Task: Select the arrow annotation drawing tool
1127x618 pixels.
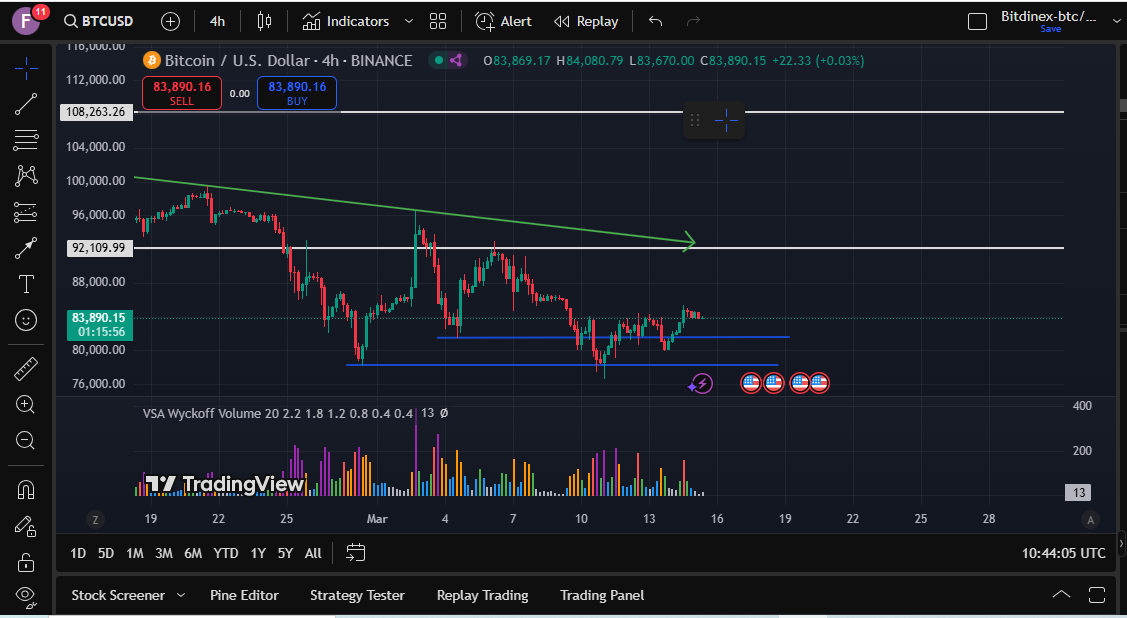Action: (26, 248)
